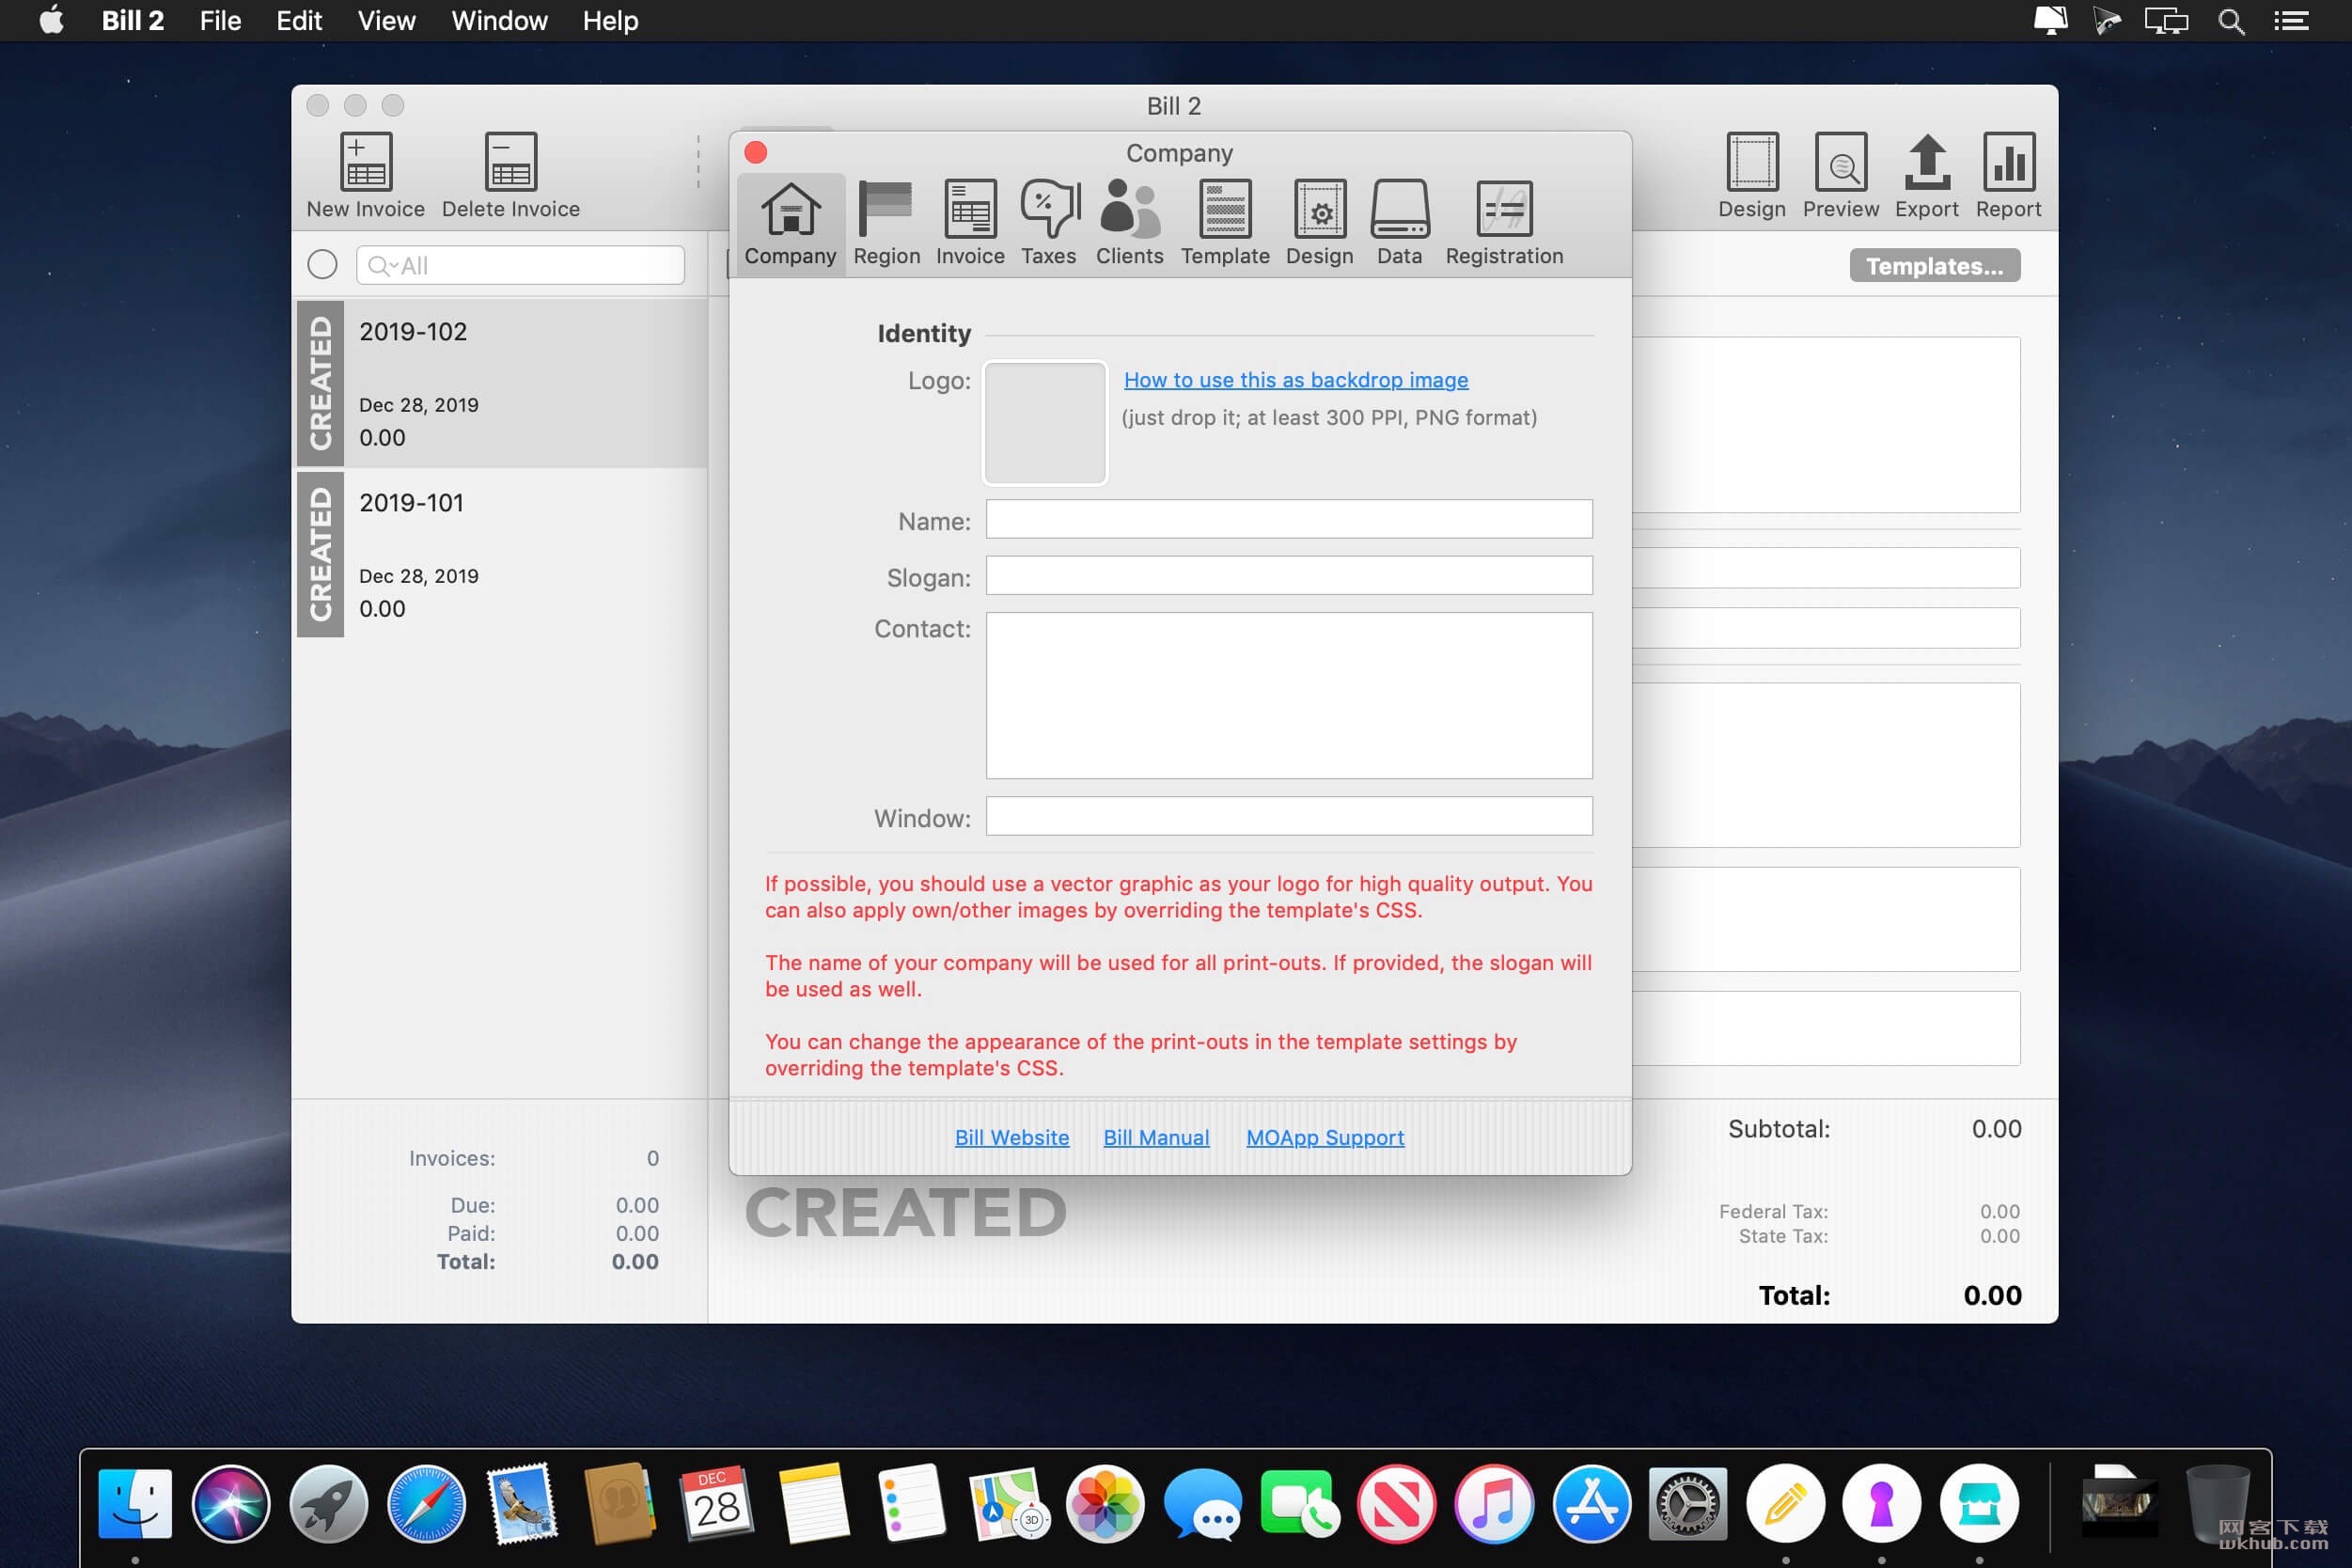Open Design in the main toolbar

point(1751,176)
